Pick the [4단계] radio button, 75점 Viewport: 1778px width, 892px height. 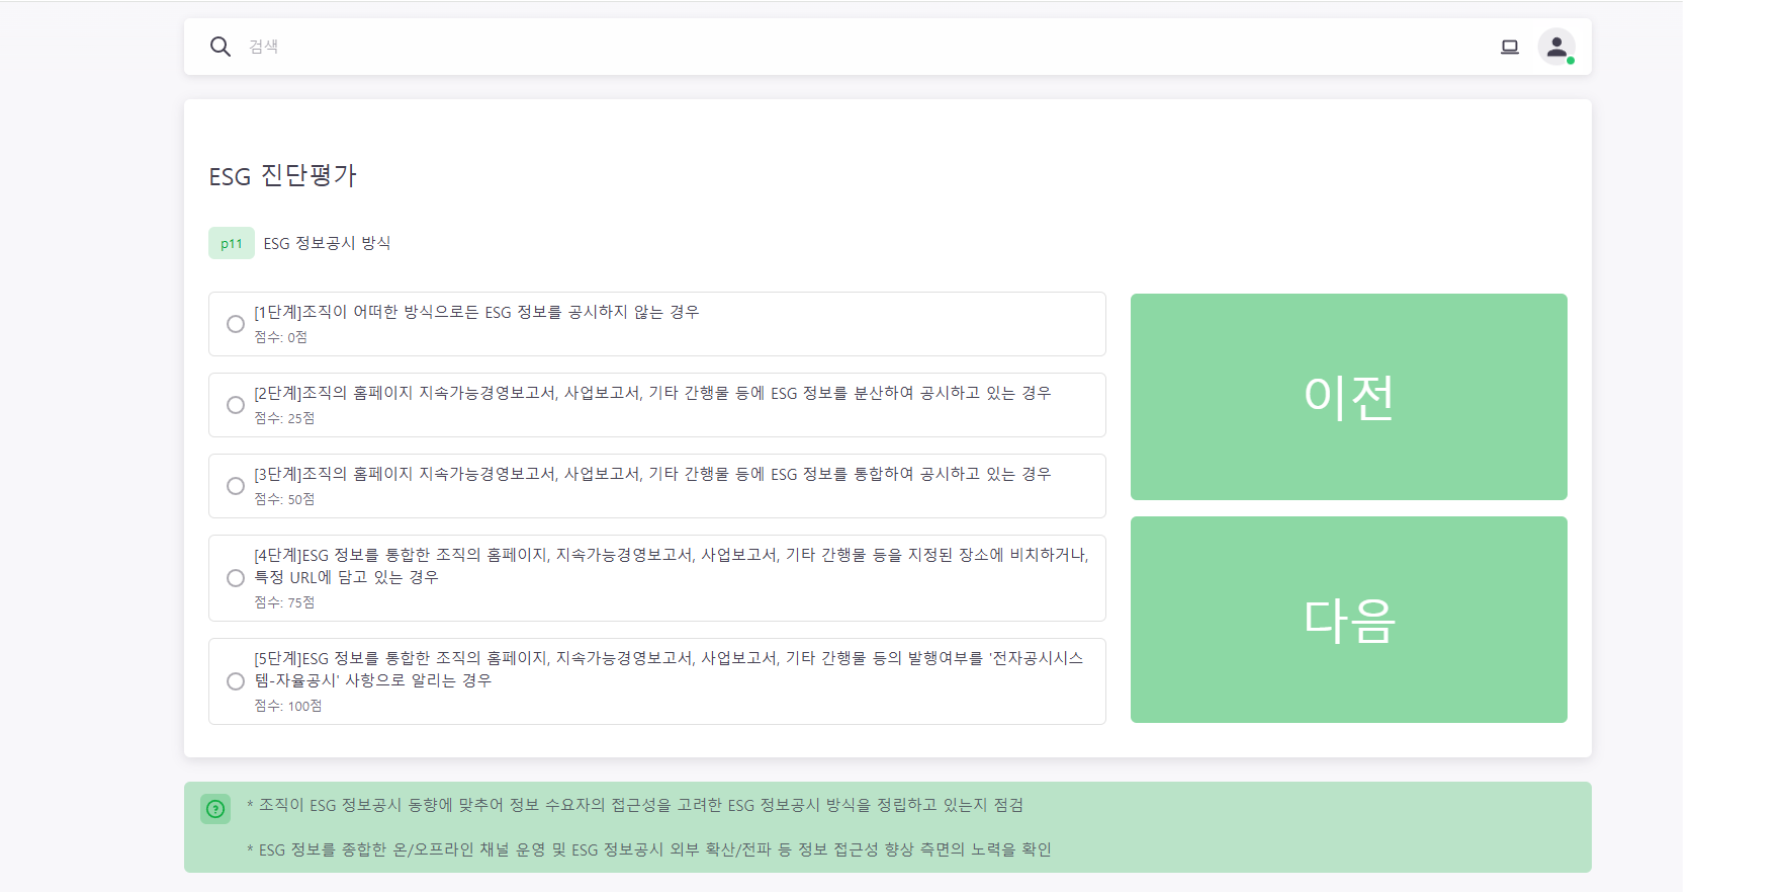click(236, 578)
